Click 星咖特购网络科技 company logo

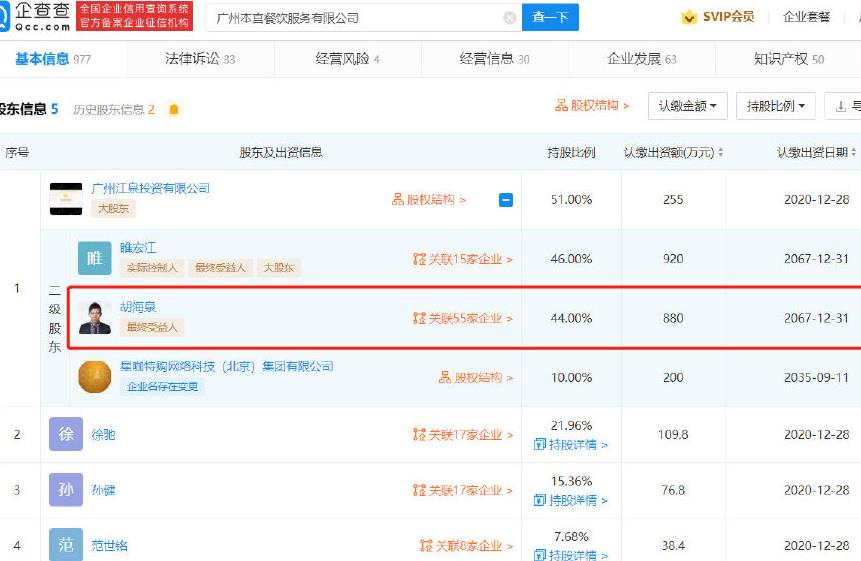[94, 377]
